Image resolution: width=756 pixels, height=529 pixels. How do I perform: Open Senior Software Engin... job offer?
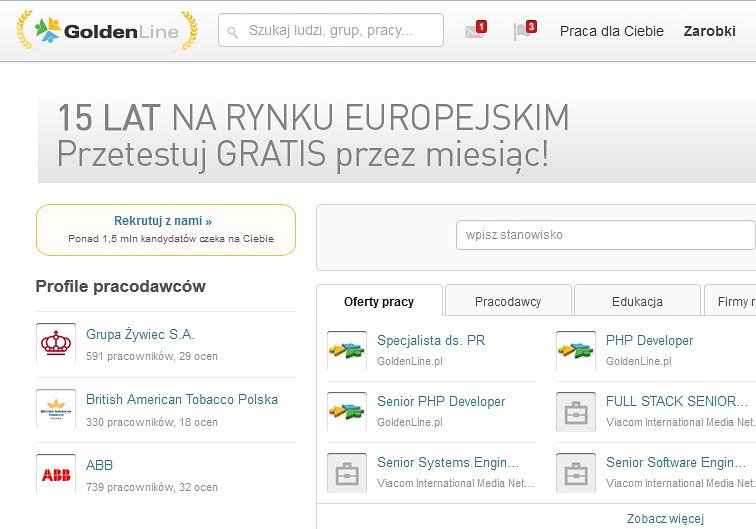pyautogui.click(x=676, y=462)
